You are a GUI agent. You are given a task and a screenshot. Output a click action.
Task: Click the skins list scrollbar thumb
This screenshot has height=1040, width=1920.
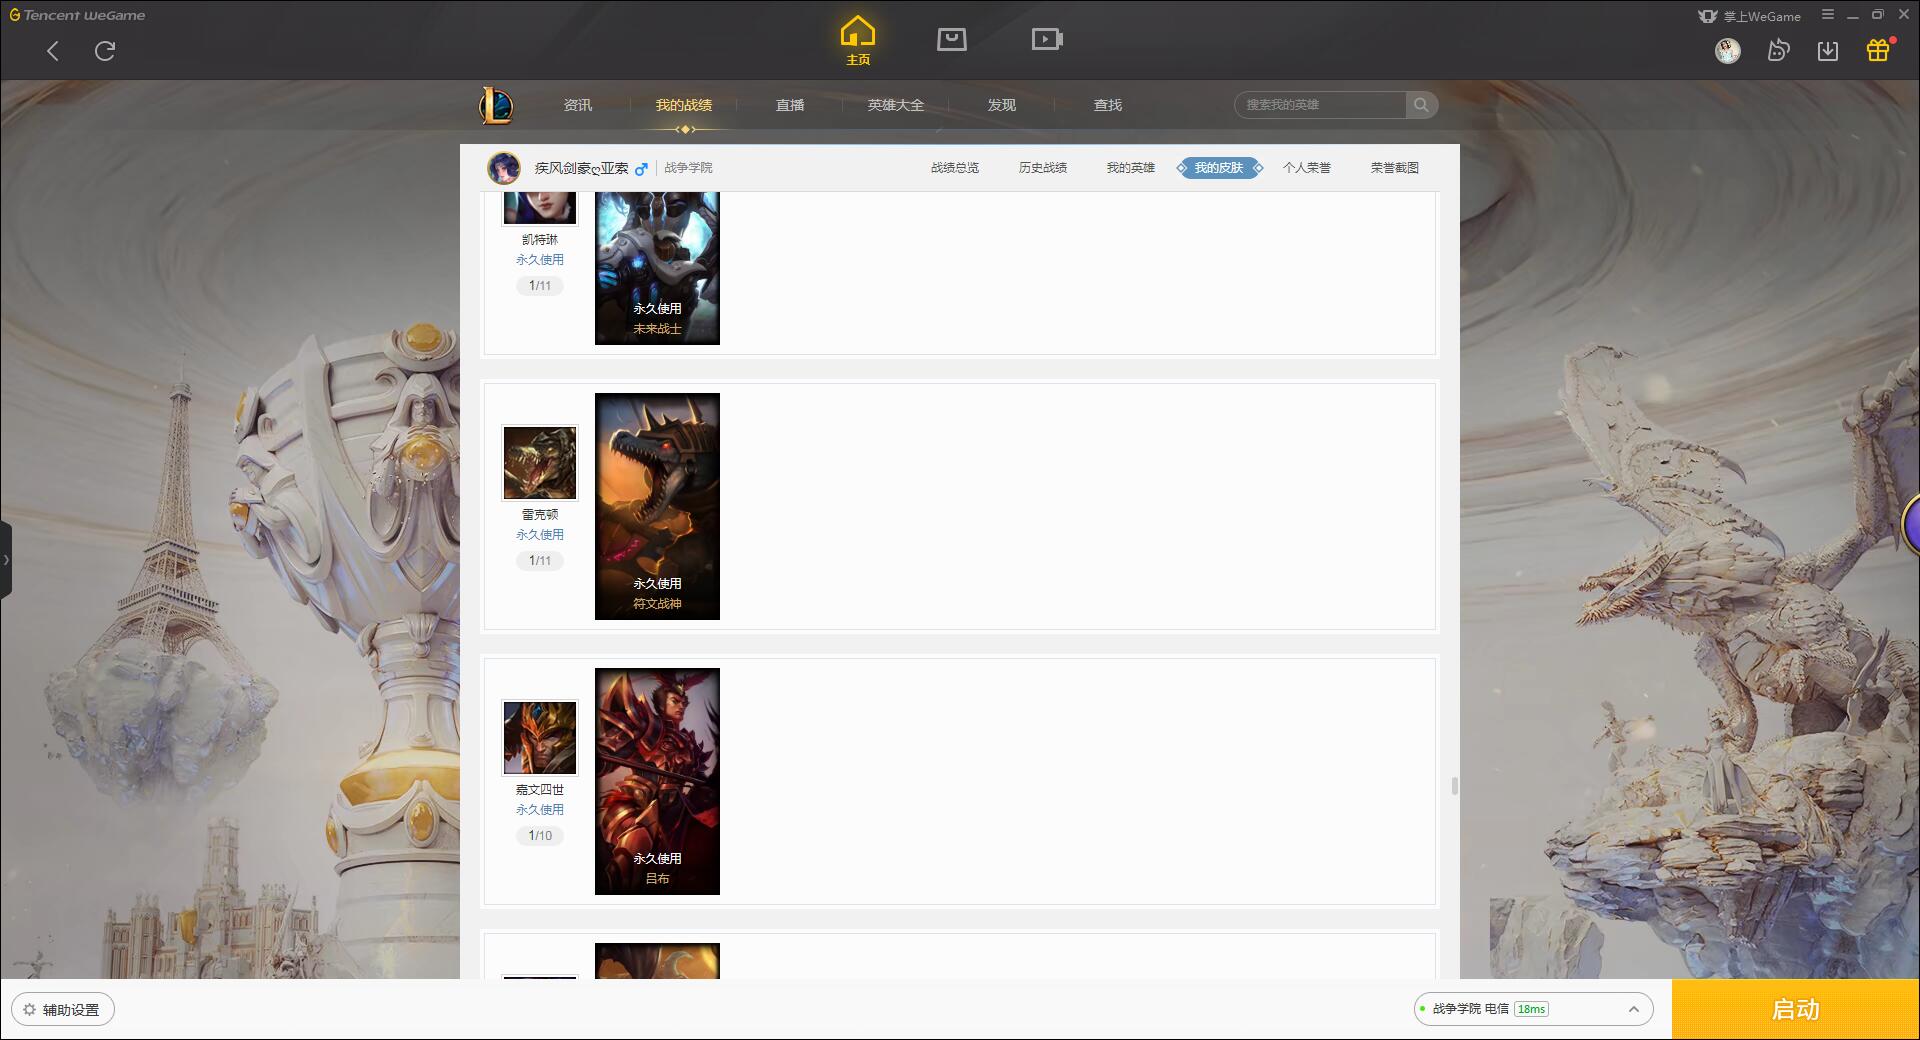click(x=1454, y=786)
